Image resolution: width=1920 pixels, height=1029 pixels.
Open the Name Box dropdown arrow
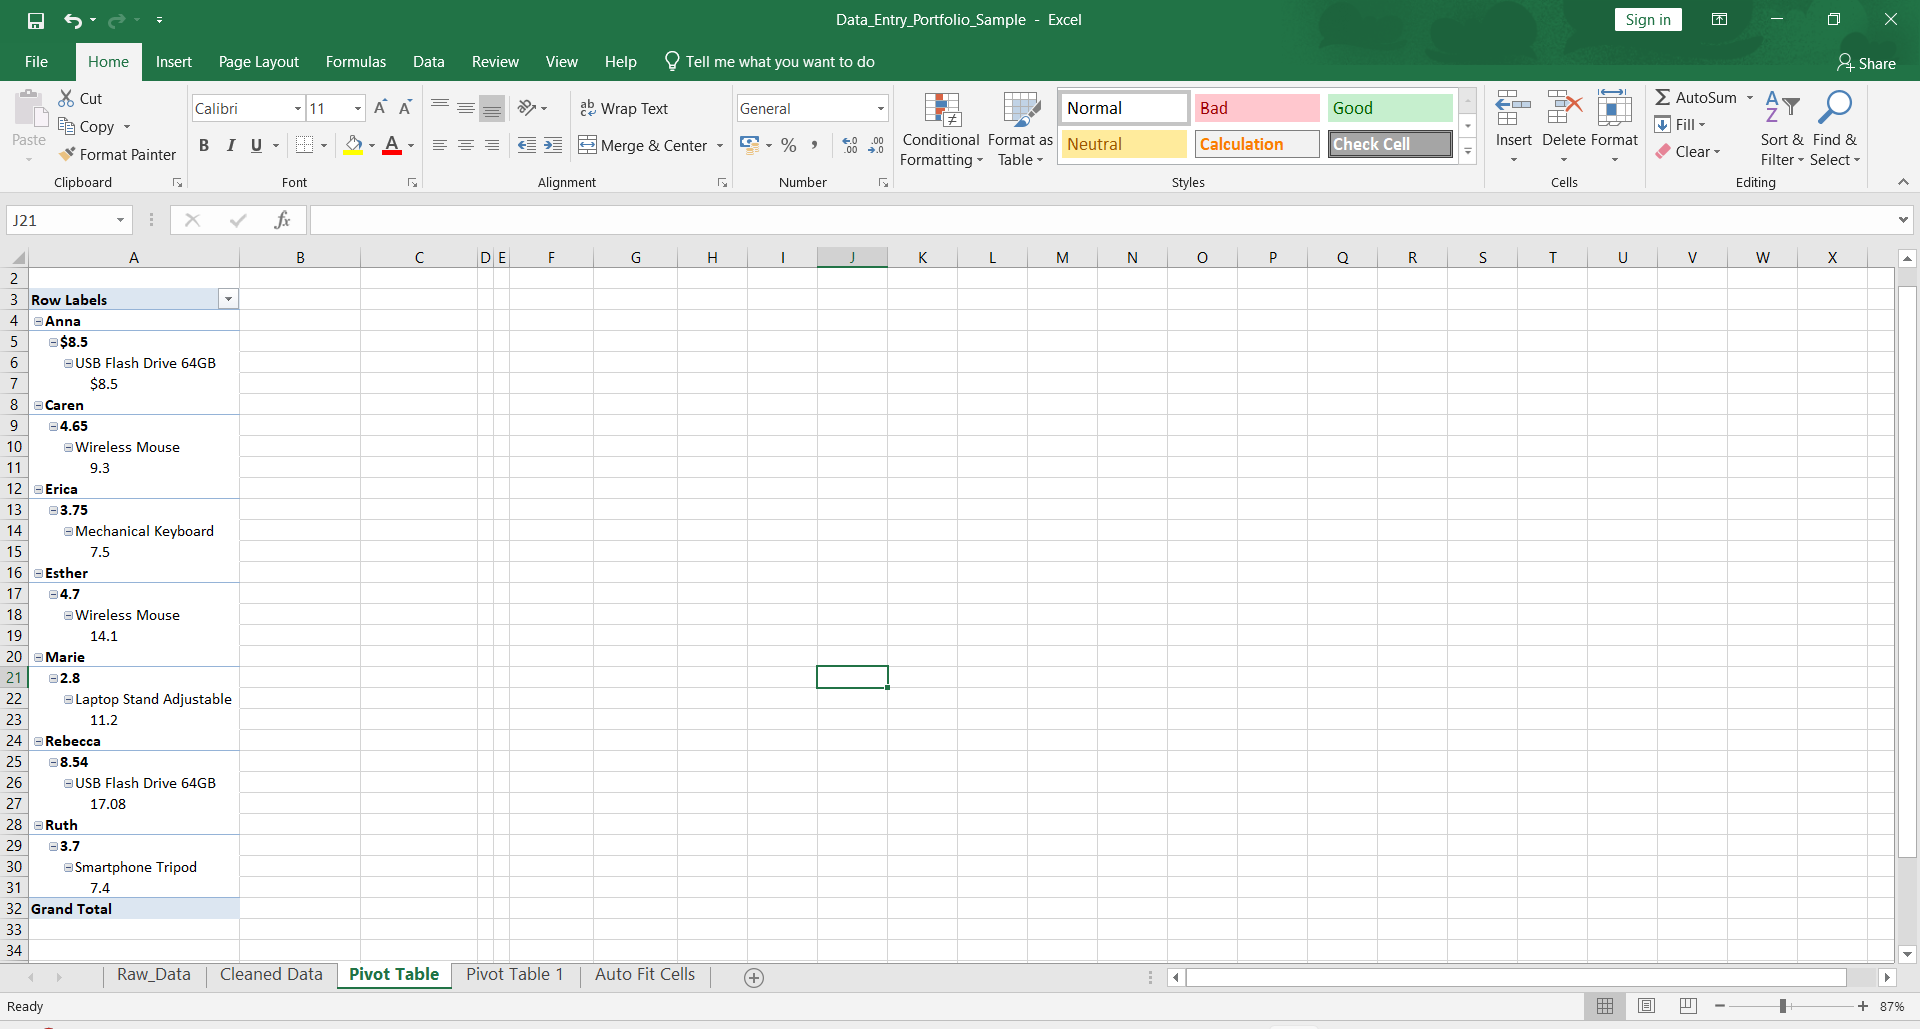point(120,220)
